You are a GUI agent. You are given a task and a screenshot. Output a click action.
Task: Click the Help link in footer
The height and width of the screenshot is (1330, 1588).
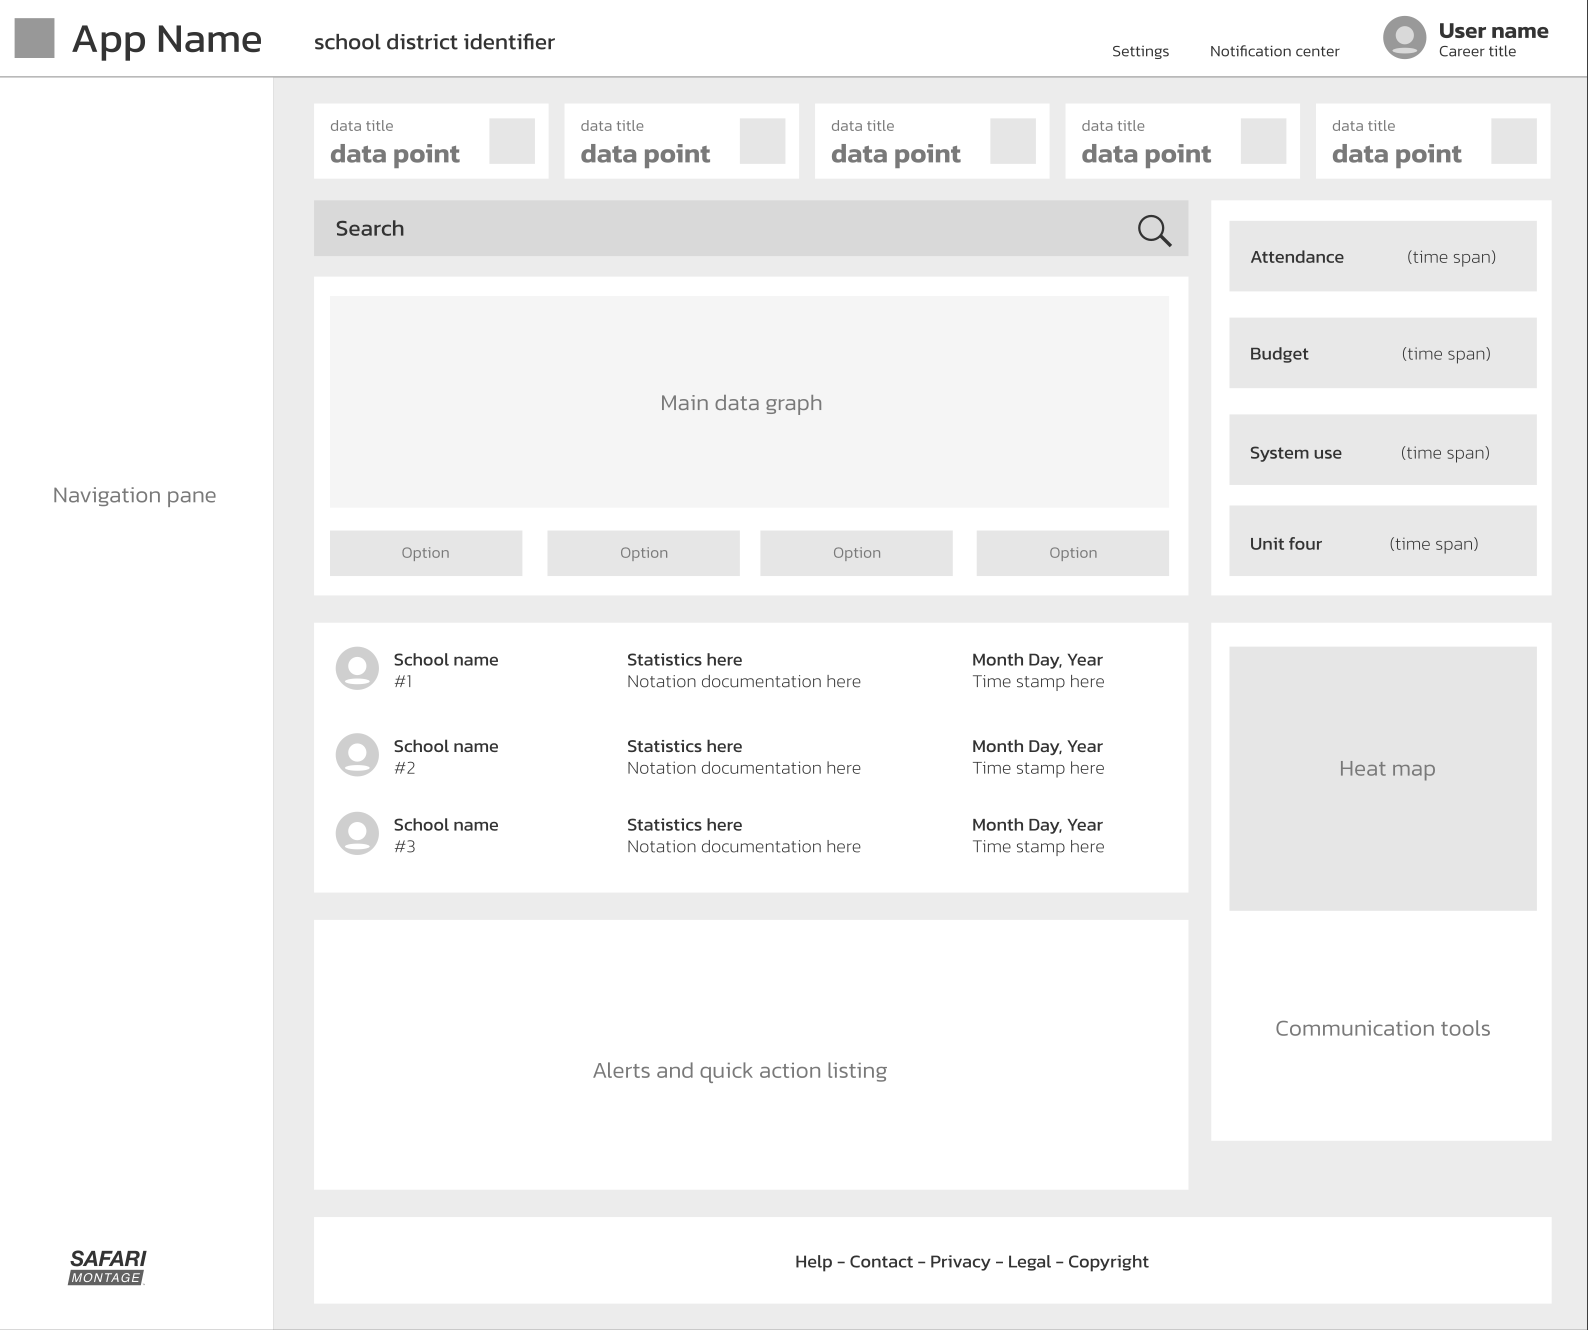tap(813, 1262)
